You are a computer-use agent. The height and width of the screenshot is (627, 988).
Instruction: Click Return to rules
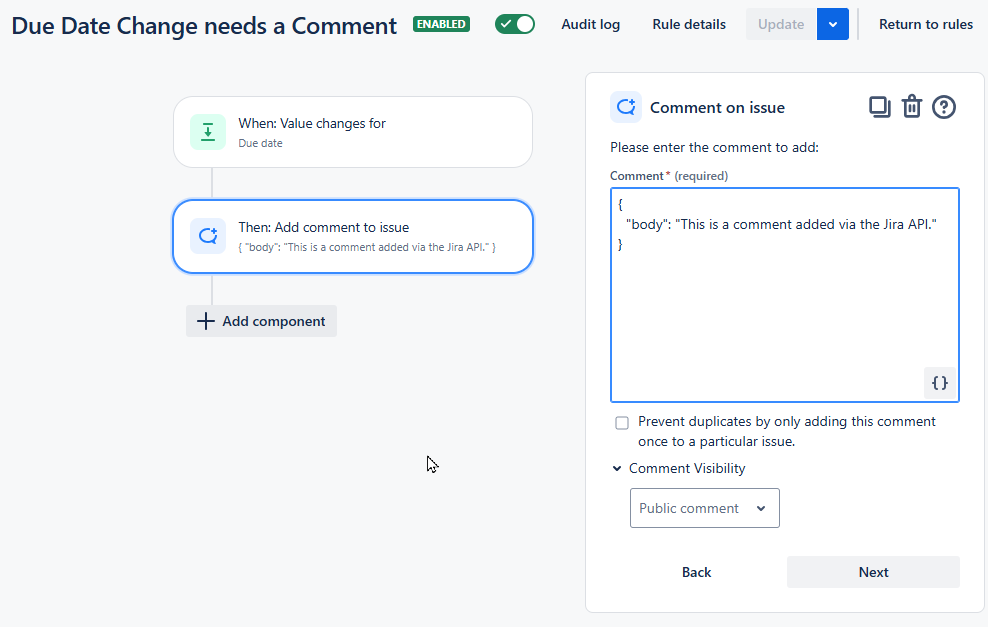pyautogui.click(x=926, y=25)
